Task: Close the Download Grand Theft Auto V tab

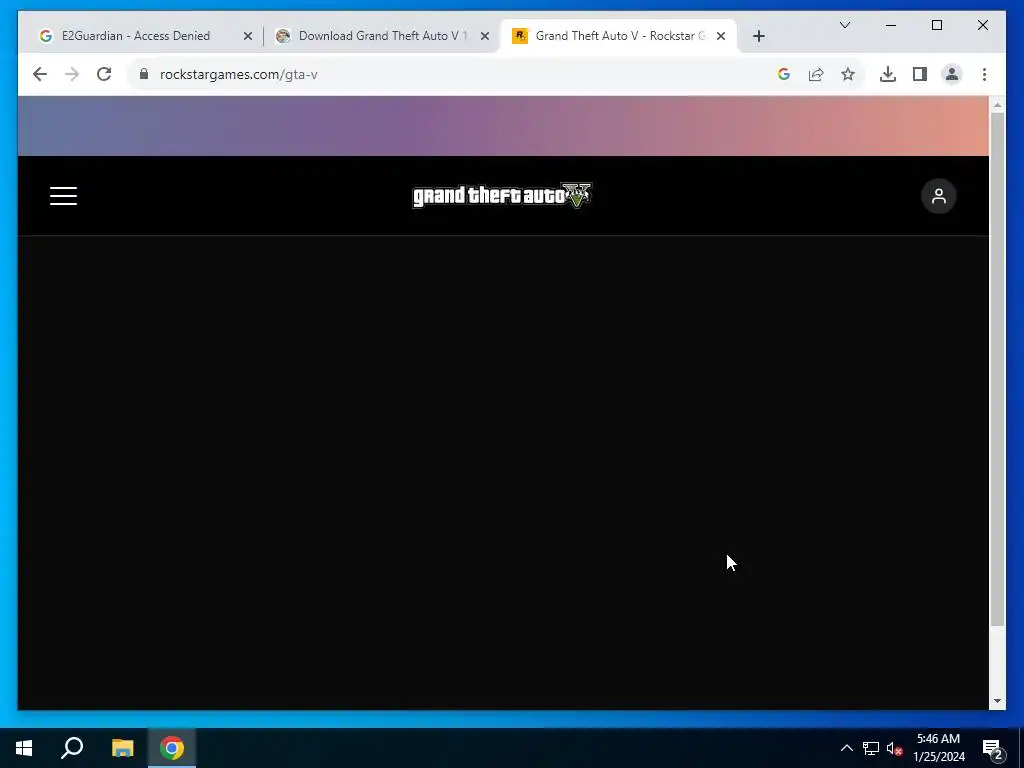Action: point(485,37)
